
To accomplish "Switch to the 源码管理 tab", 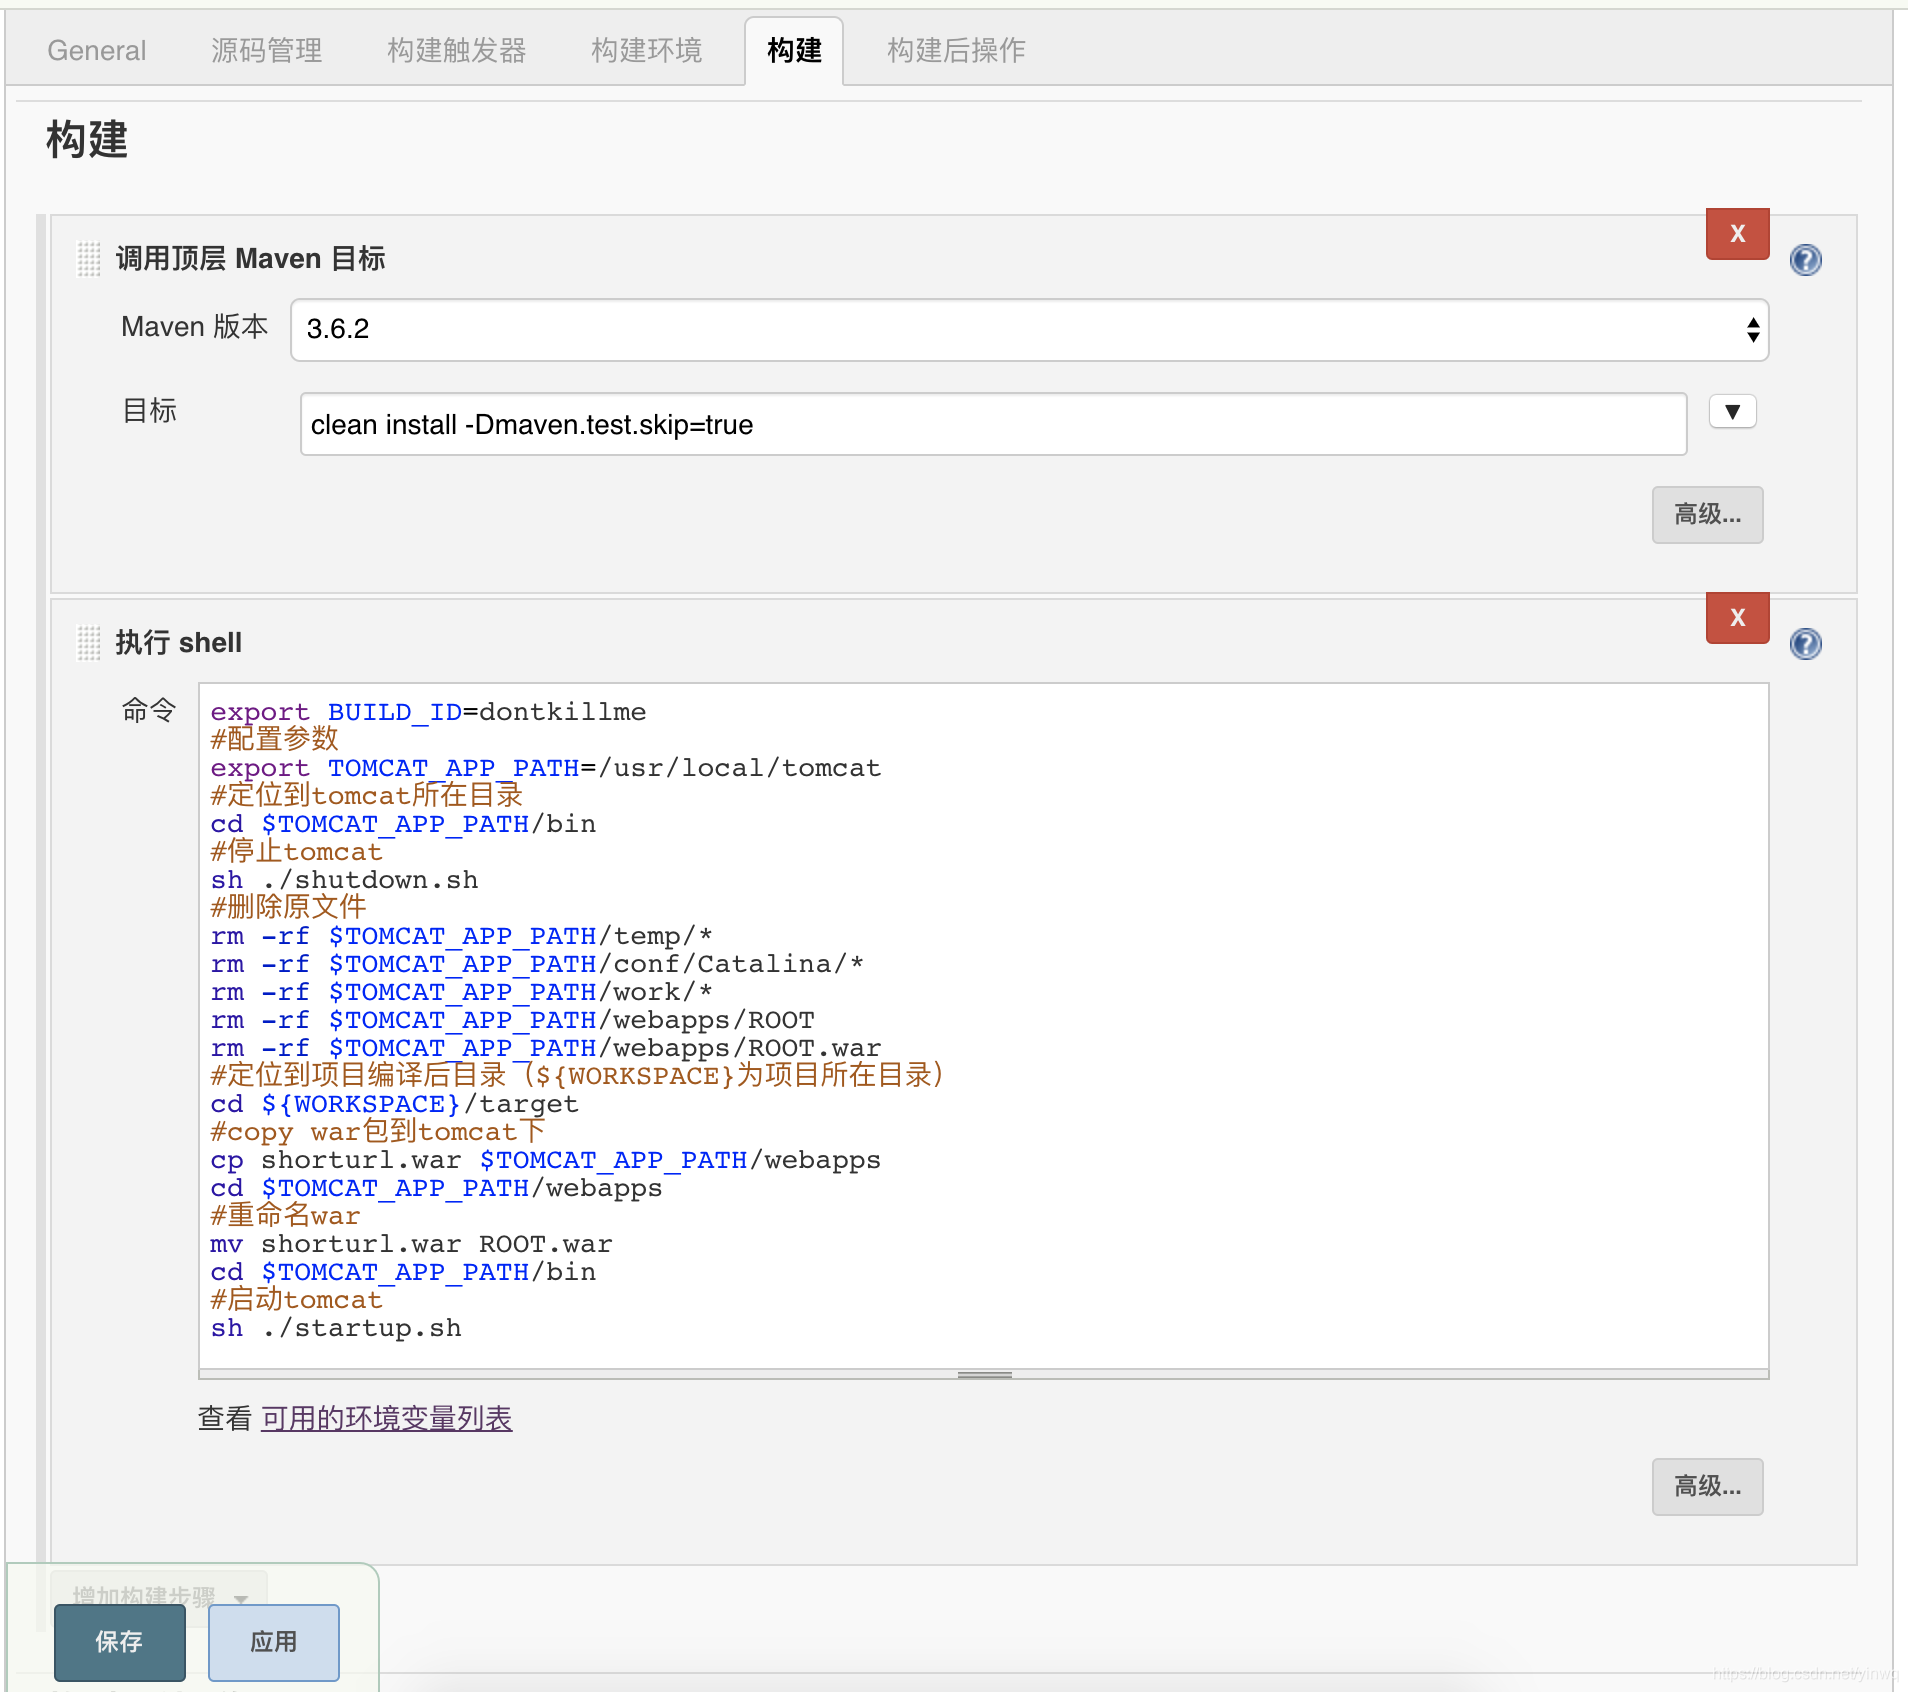I will coord(266,50).
